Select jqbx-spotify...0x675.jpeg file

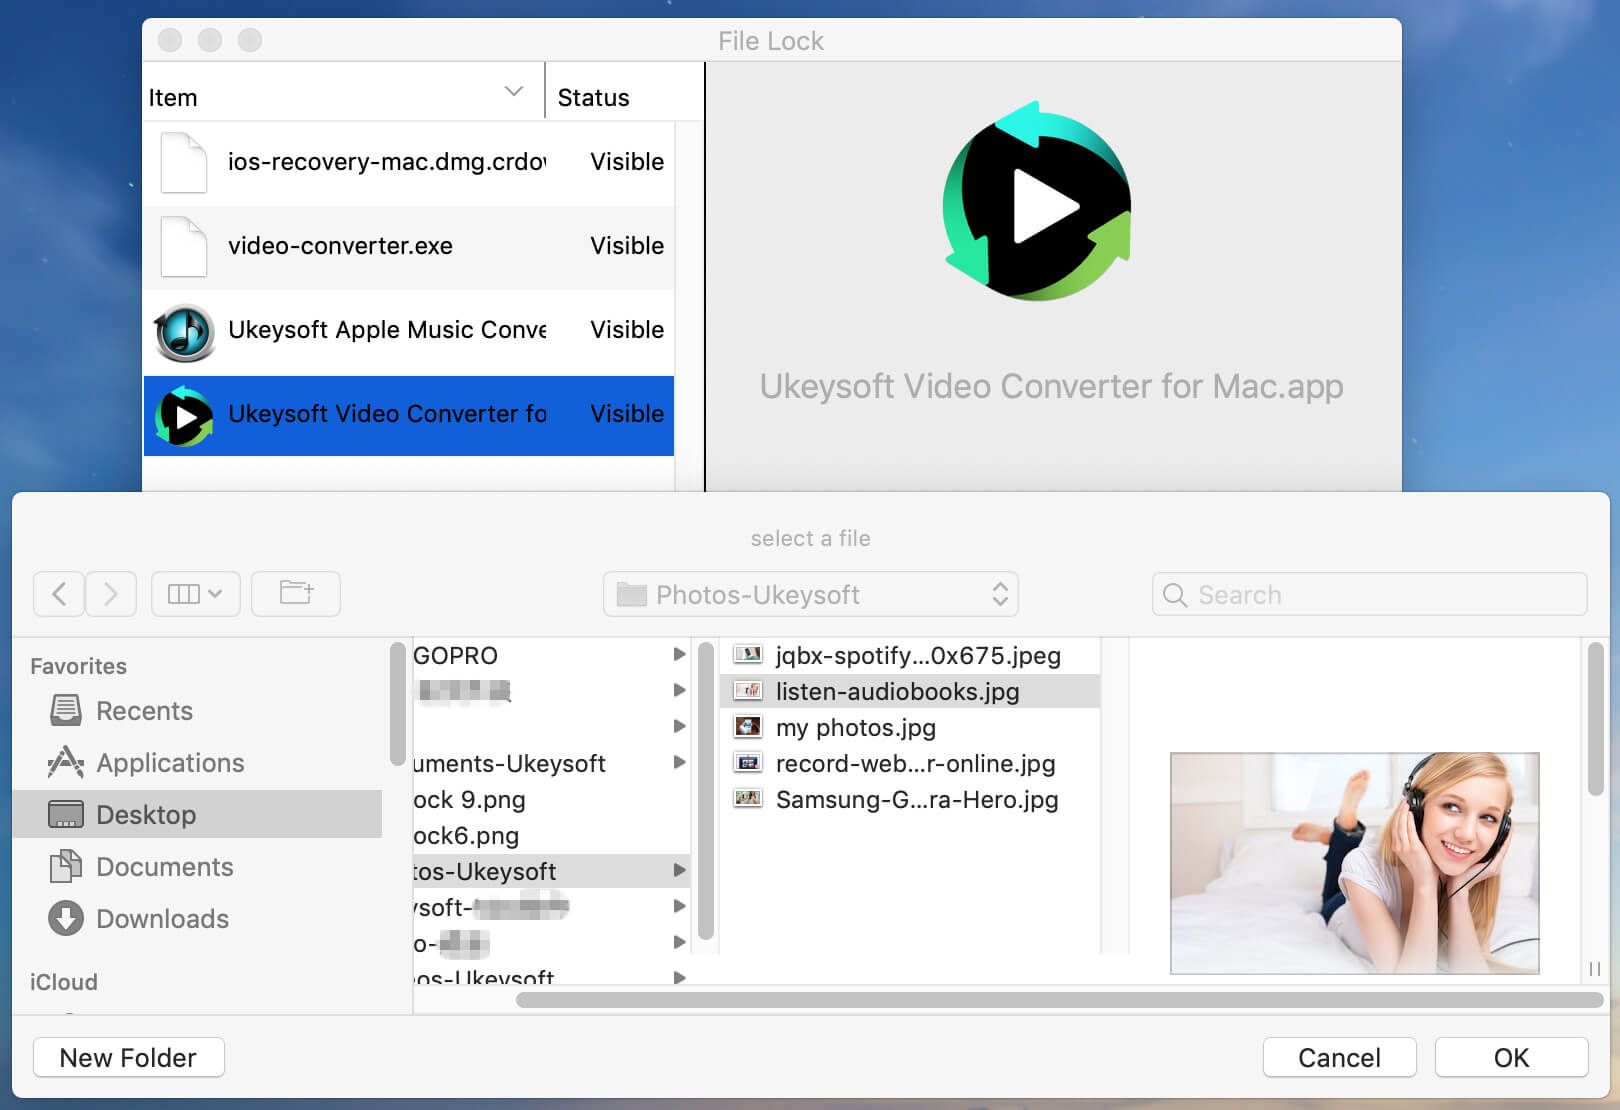click(x=910, y=655)
